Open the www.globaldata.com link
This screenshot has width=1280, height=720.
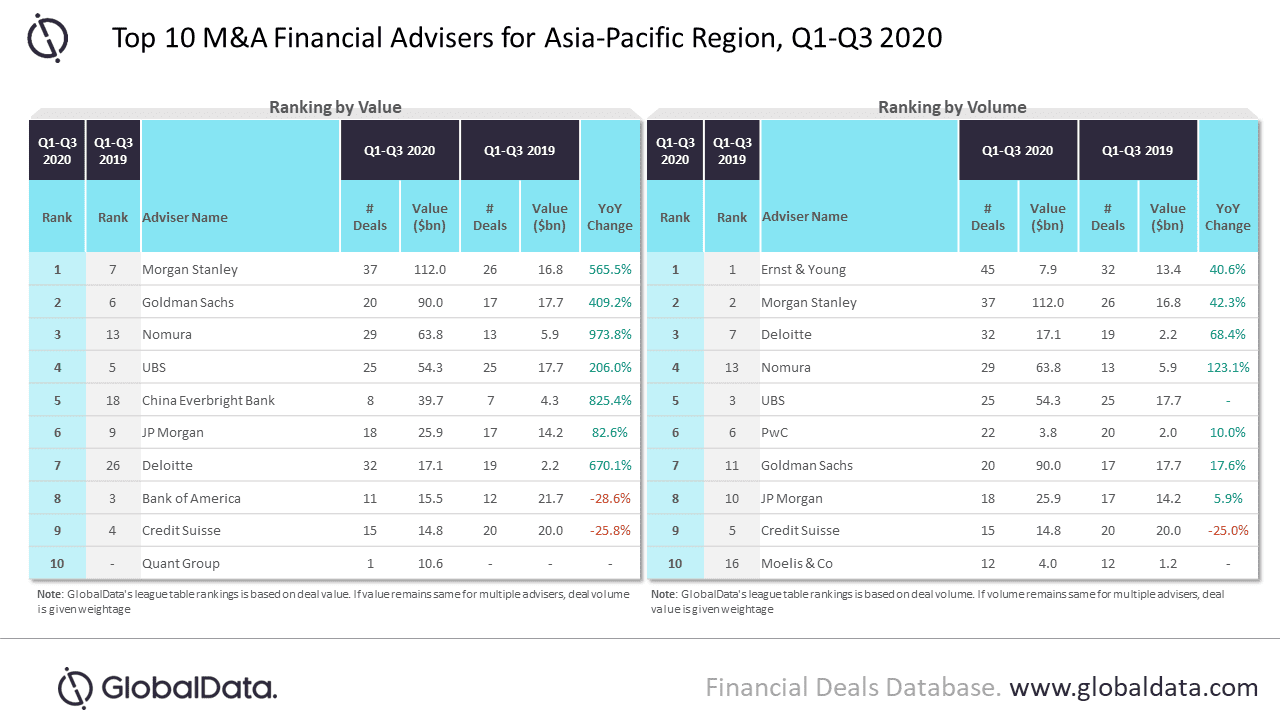point(1133,687)
